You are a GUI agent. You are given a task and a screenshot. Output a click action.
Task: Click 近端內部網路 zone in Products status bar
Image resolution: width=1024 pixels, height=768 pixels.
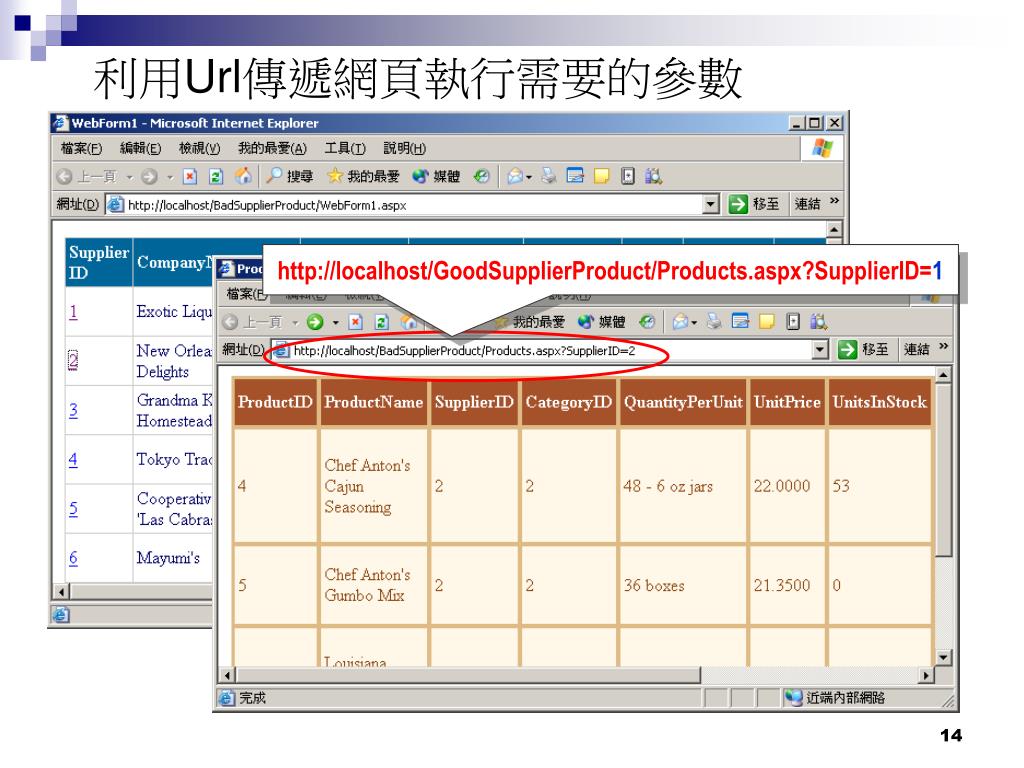(x=837, y=698)
